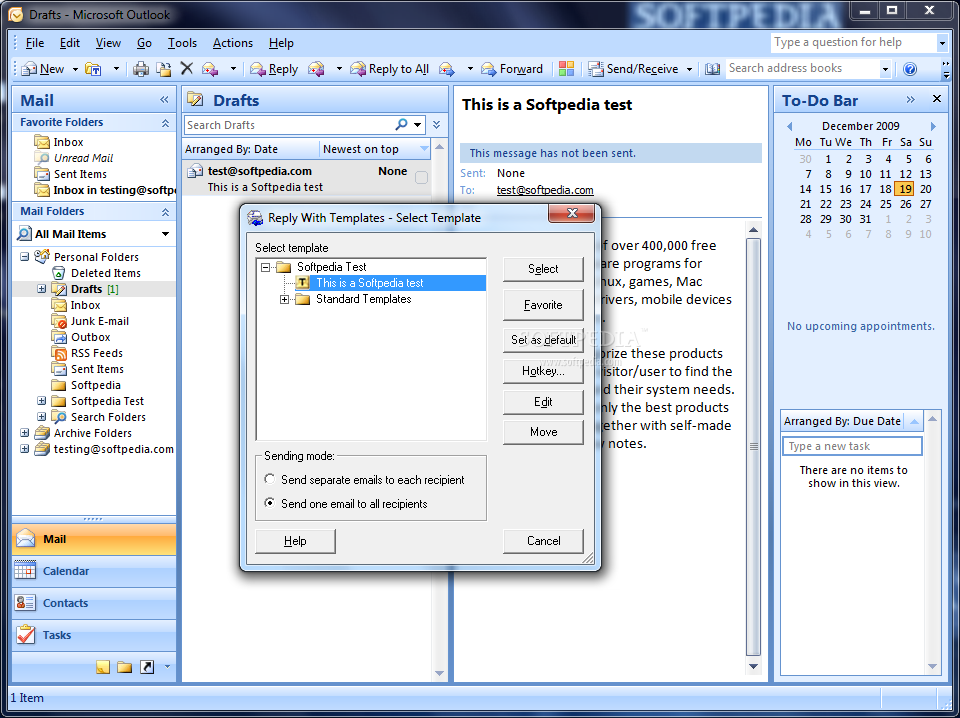
Task: Collapse the Personal Folders tree node
Action: click(24, 257)
